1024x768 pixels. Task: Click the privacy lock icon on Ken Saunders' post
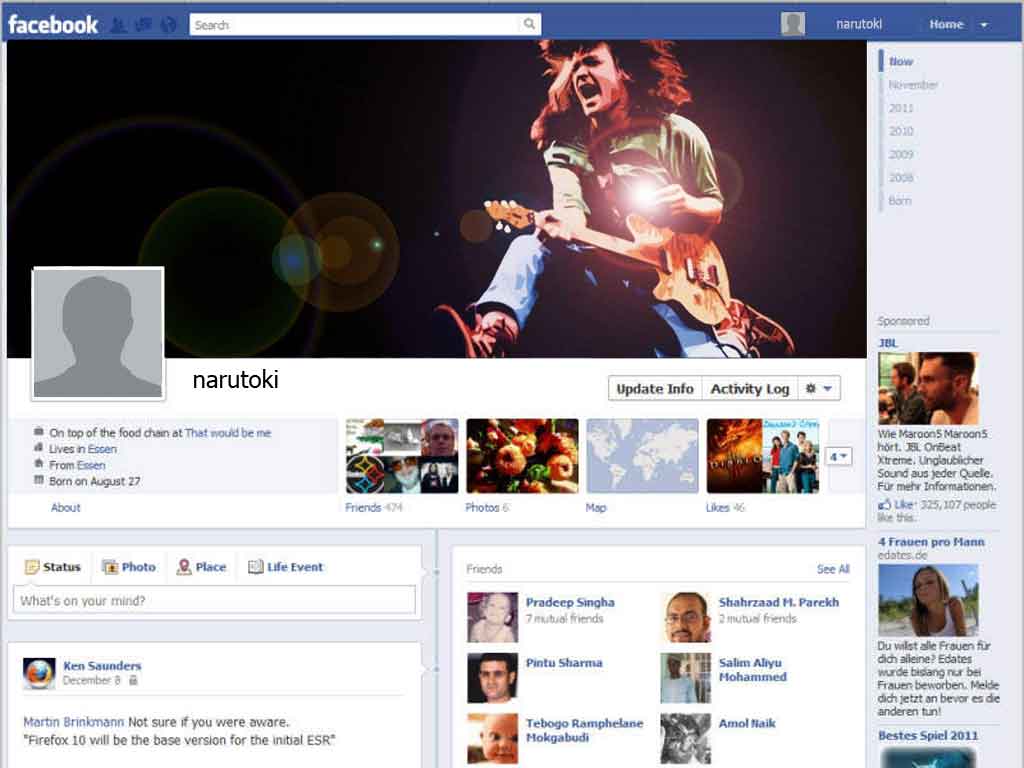click(x=133, y=681)
